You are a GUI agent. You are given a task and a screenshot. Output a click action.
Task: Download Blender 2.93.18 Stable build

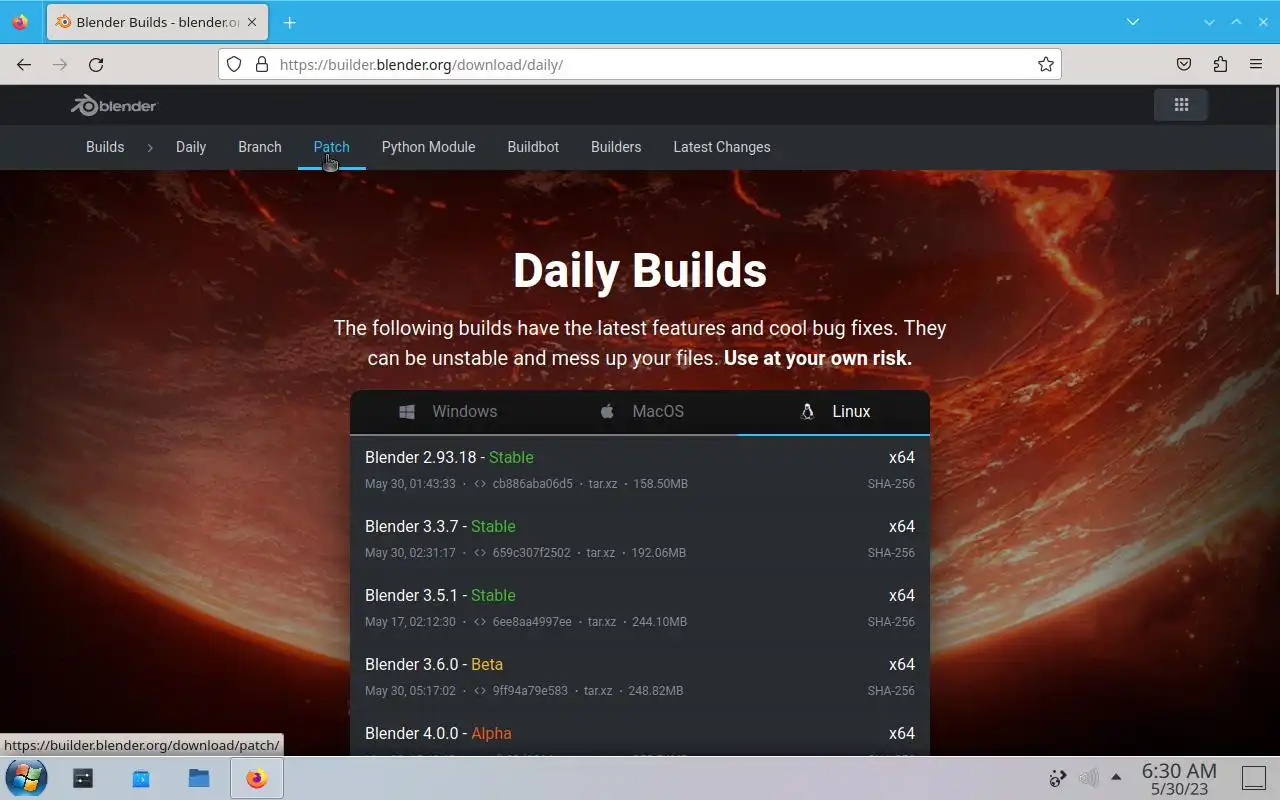(449, 457)
